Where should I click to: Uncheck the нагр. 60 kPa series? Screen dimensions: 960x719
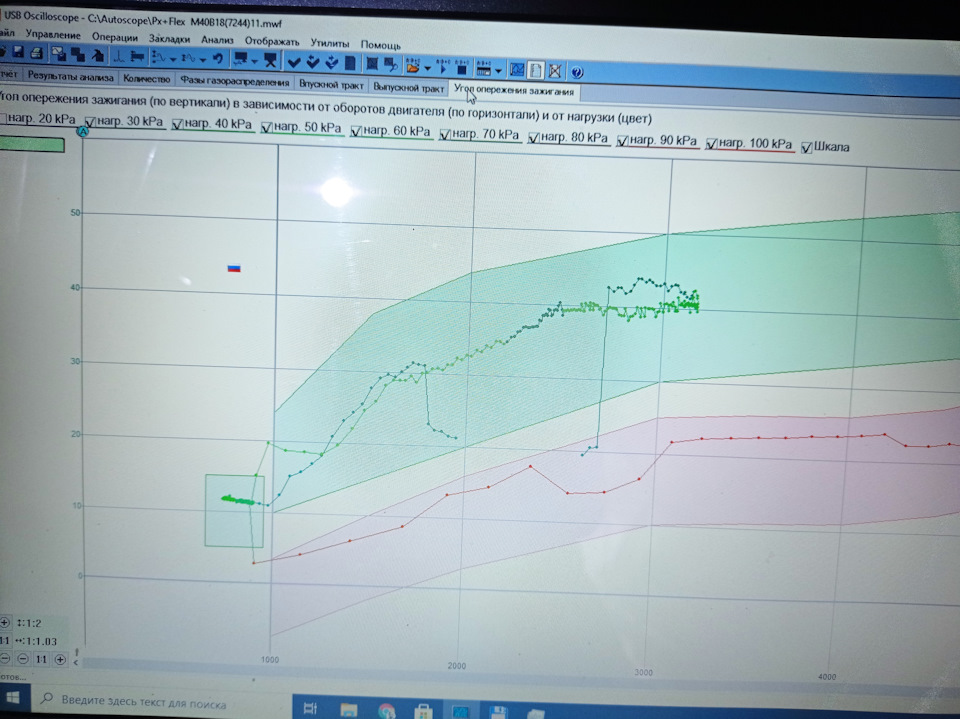pos(356,131)
